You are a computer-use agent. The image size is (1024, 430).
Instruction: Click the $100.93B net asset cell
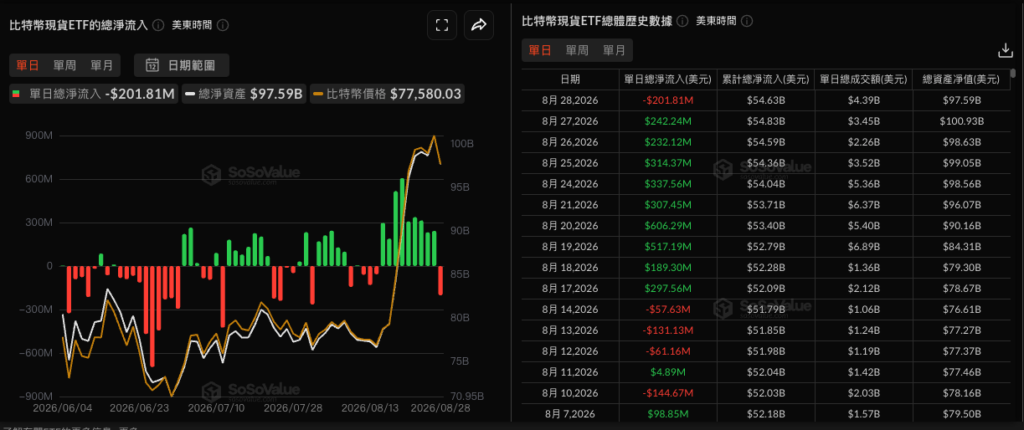tap(961, 122)
